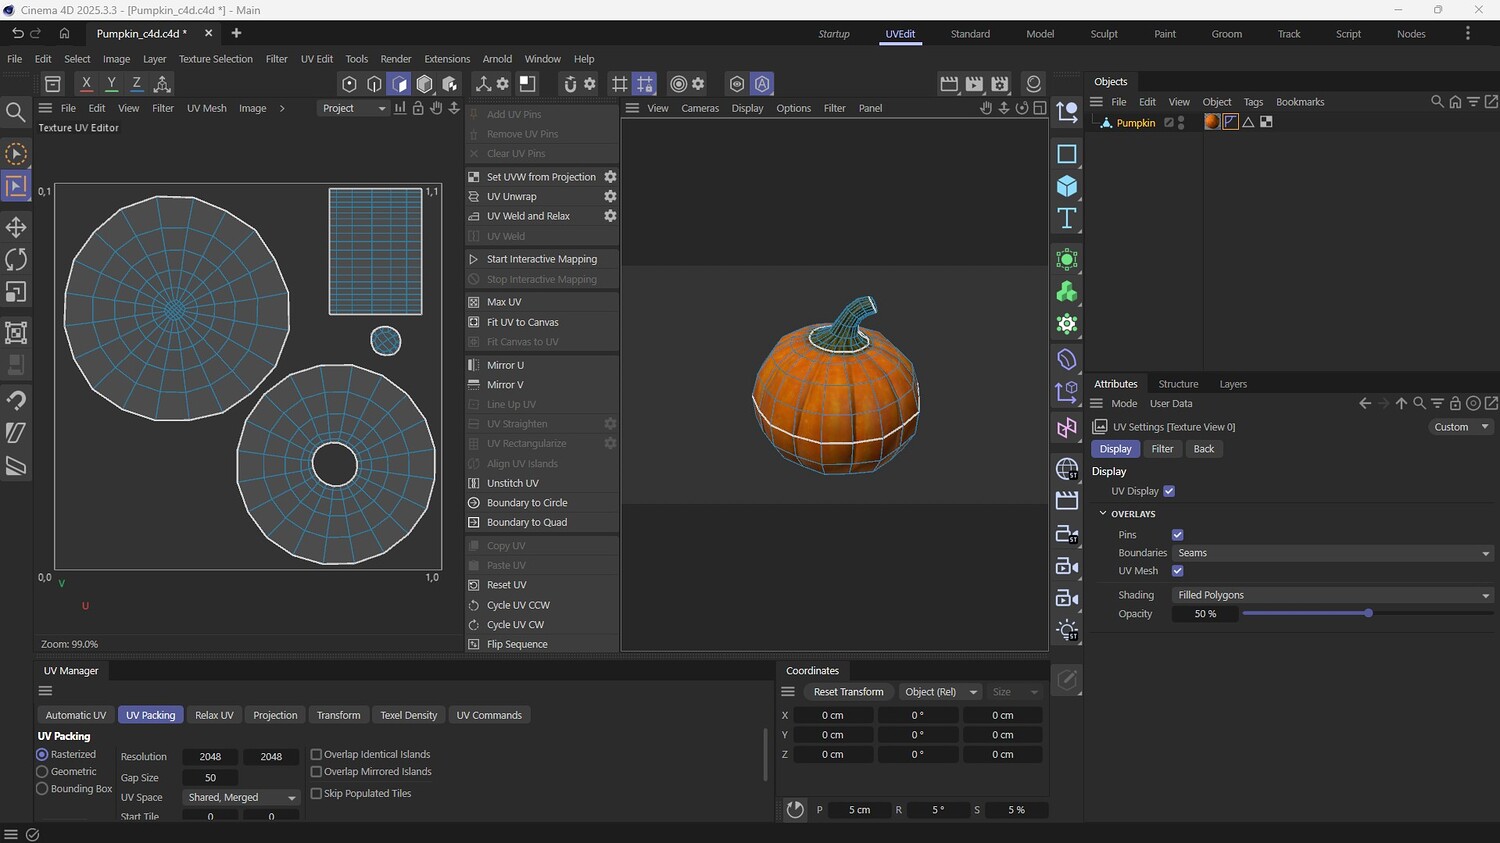The image size is (1500, 843).
Task: Click the home icon in title bar
Action: click(64, 34)
